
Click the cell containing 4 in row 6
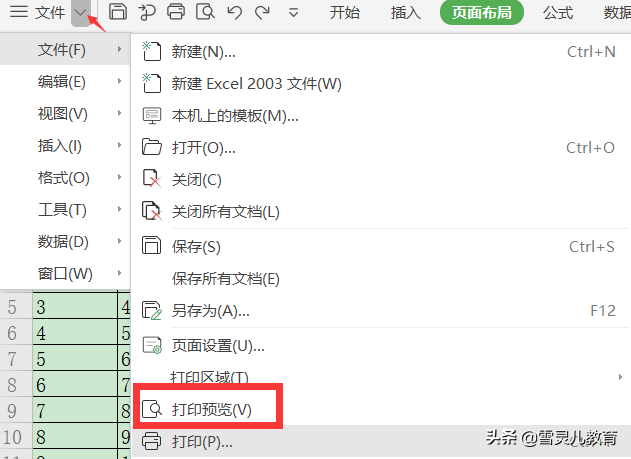tap(75, 333)
